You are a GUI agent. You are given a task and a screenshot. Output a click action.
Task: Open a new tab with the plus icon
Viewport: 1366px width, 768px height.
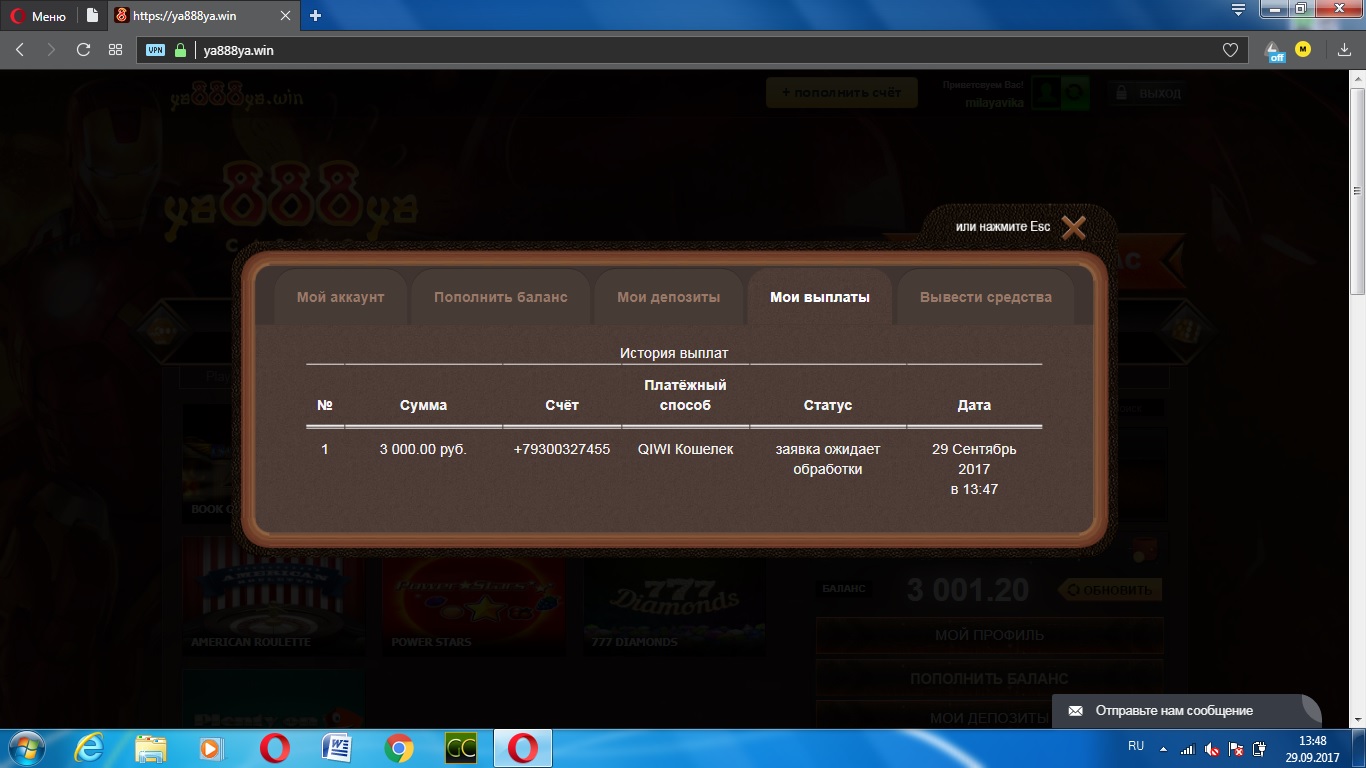click(x=316, y=15)
